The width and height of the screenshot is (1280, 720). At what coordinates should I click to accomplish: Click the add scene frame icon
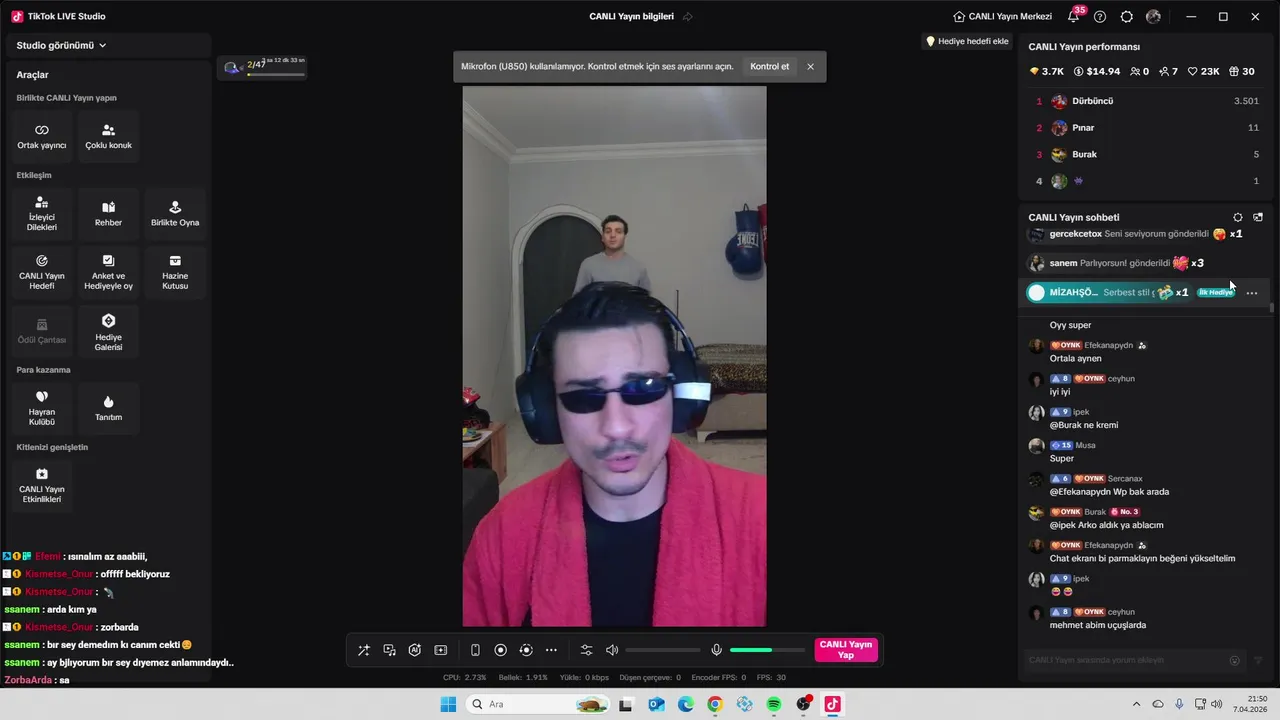tap(441, 650)
